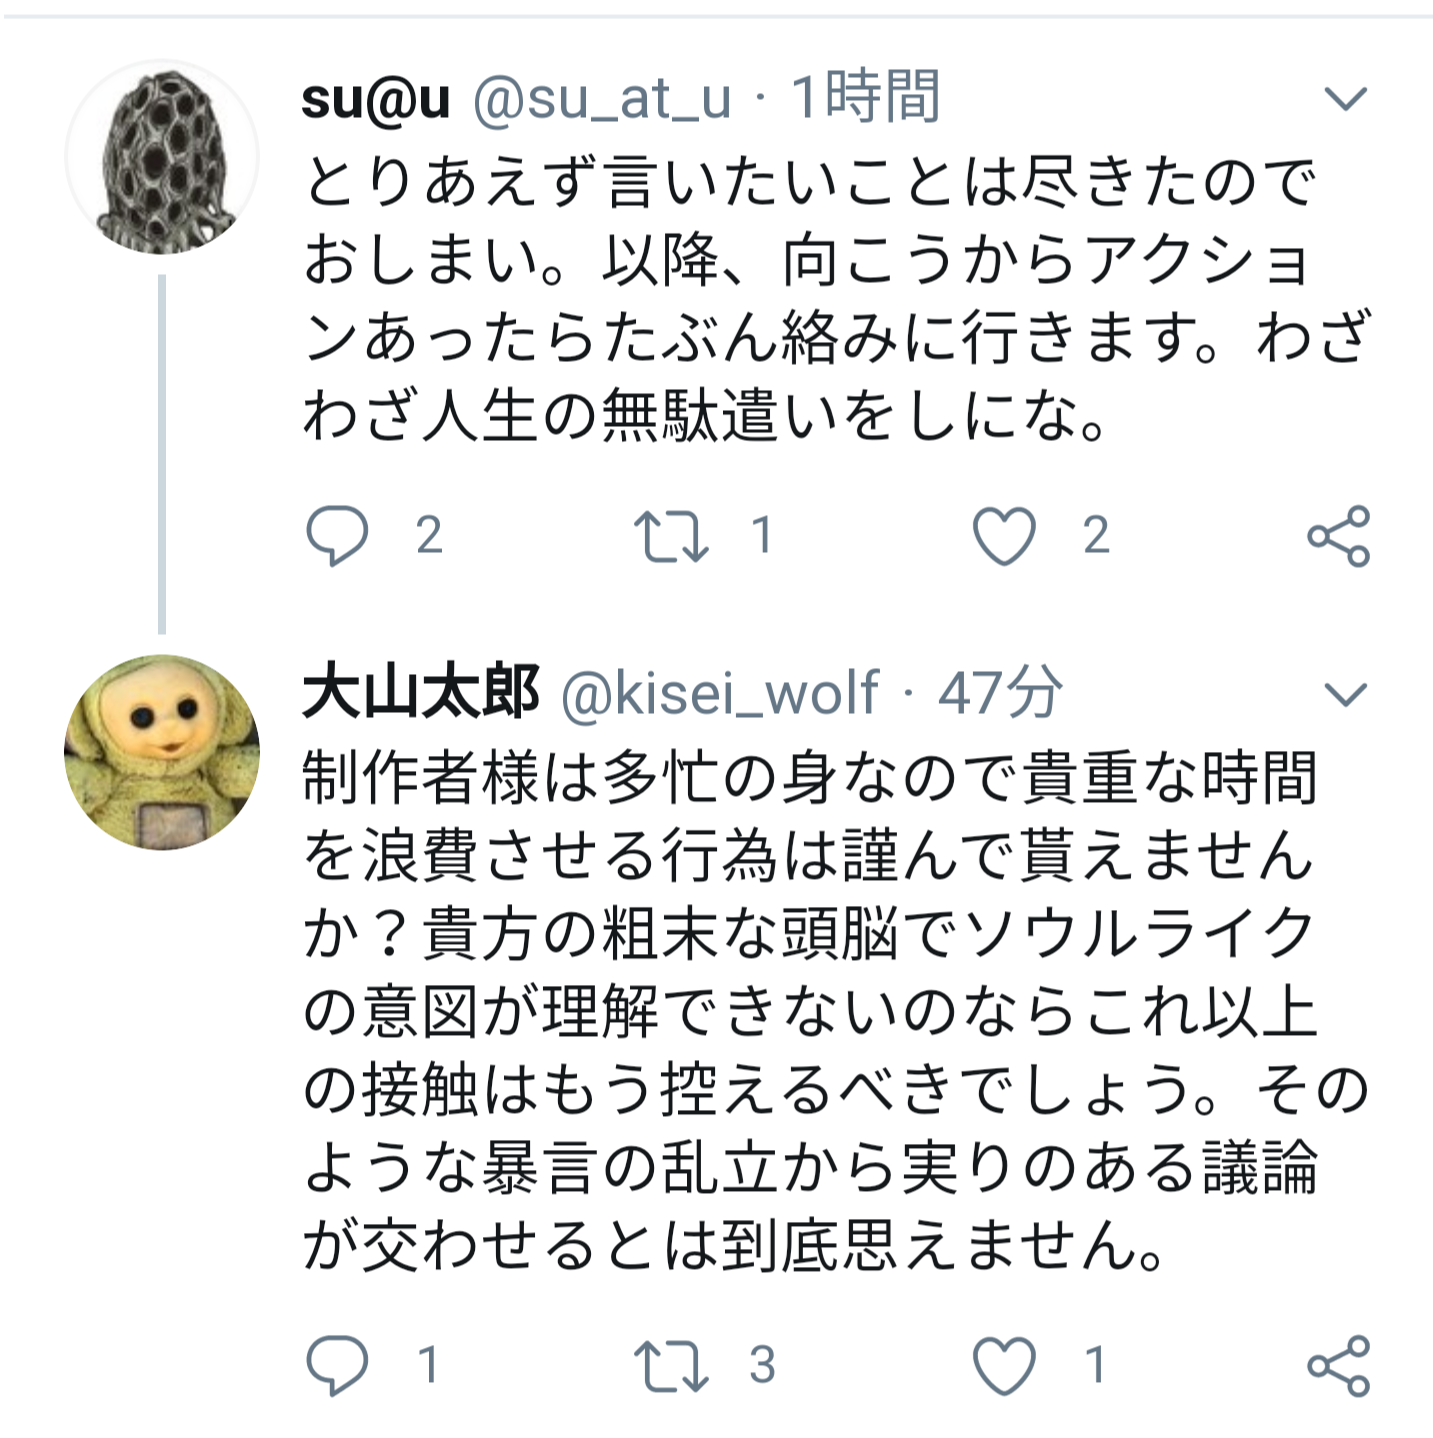Image resolution: width=1433 pixels, height=1438 pixels.
Task: Open the dropdown chevron on su@u's tweet
Action: (x=1345, y=98)
